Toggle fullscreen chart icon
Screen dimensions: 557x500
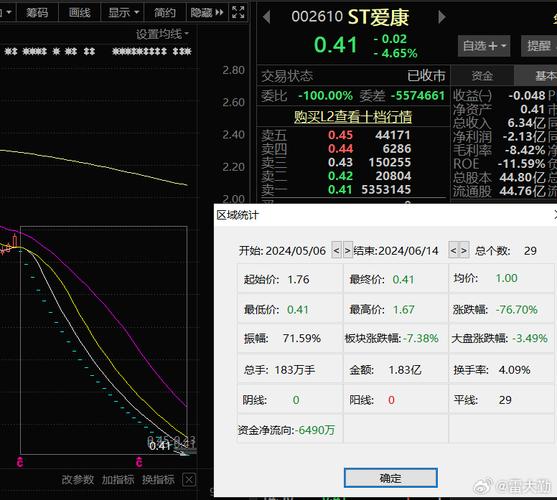pyautogui.click(x=238, y=12)
